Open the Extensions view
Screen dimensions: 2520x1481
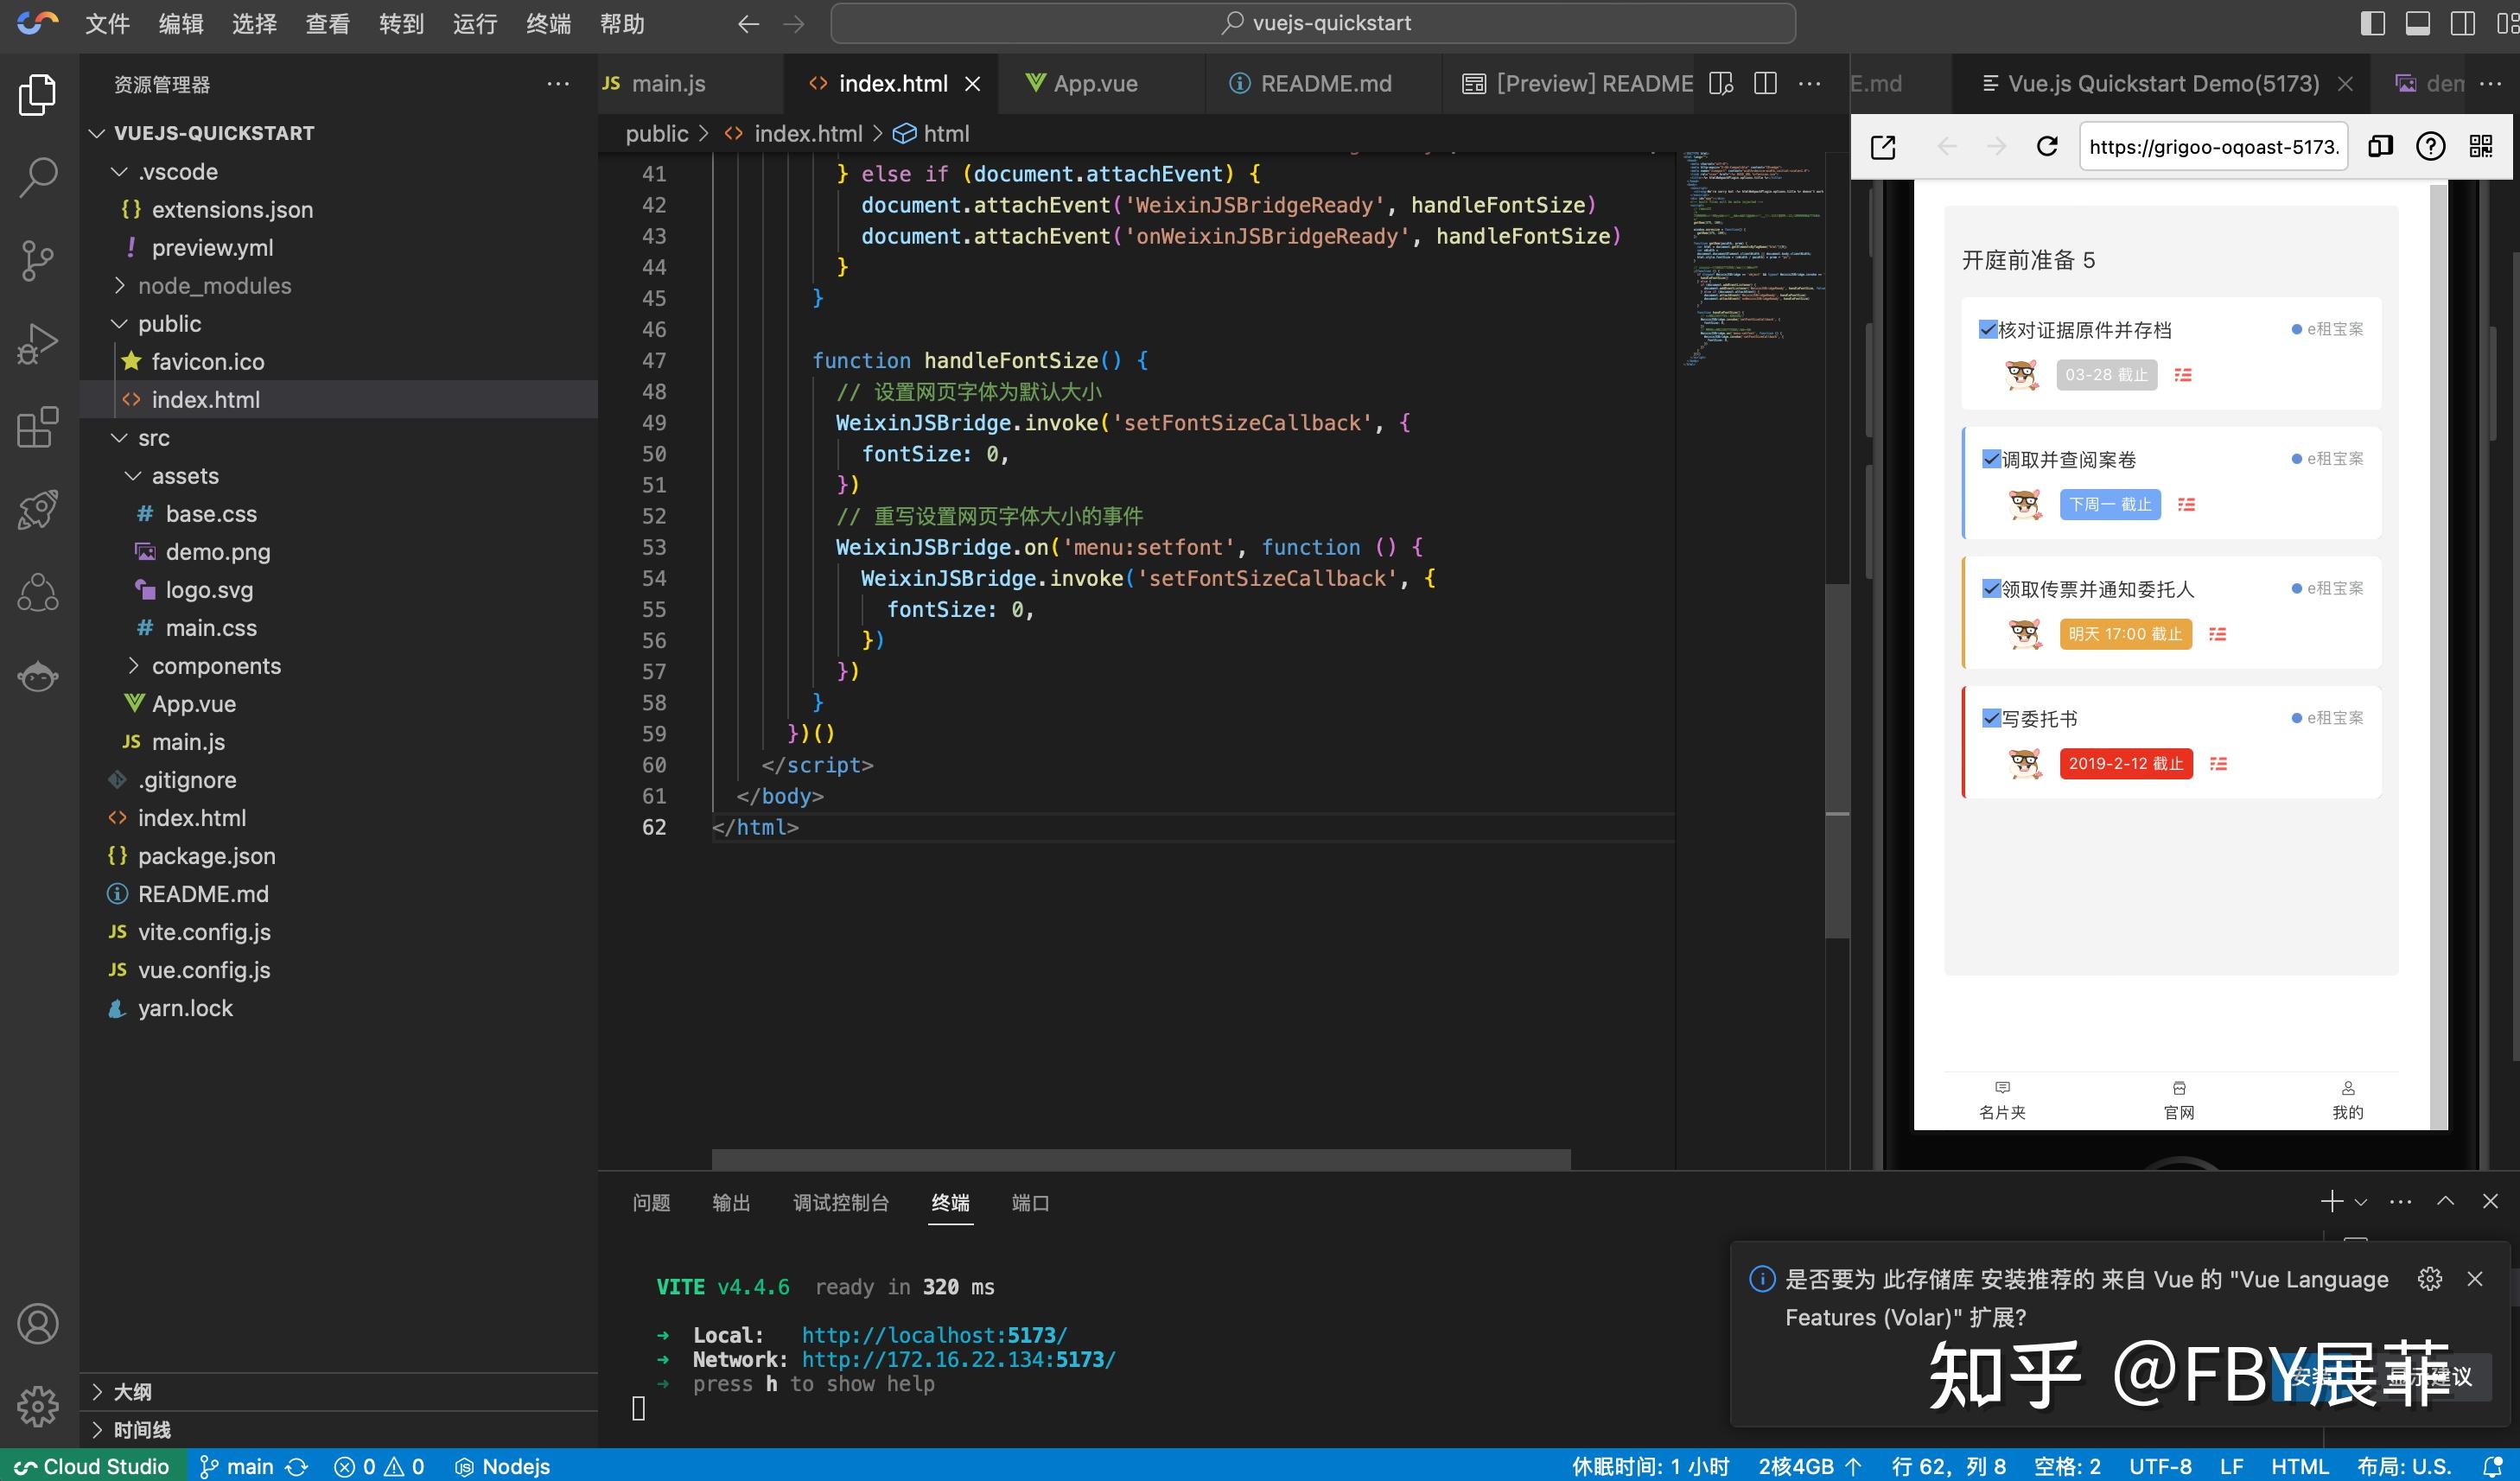click(x=38, y=428)
